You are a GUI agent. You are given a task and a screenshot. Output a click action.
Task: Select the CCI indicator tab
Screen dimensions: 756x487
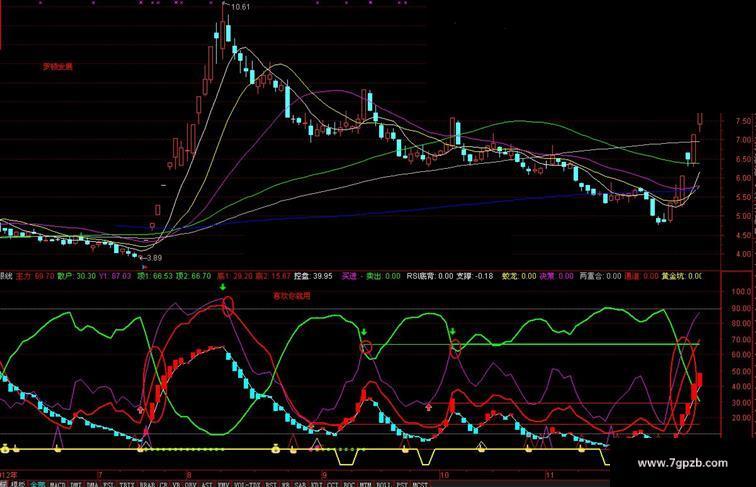pyautogui.click(x=333, y=484)
